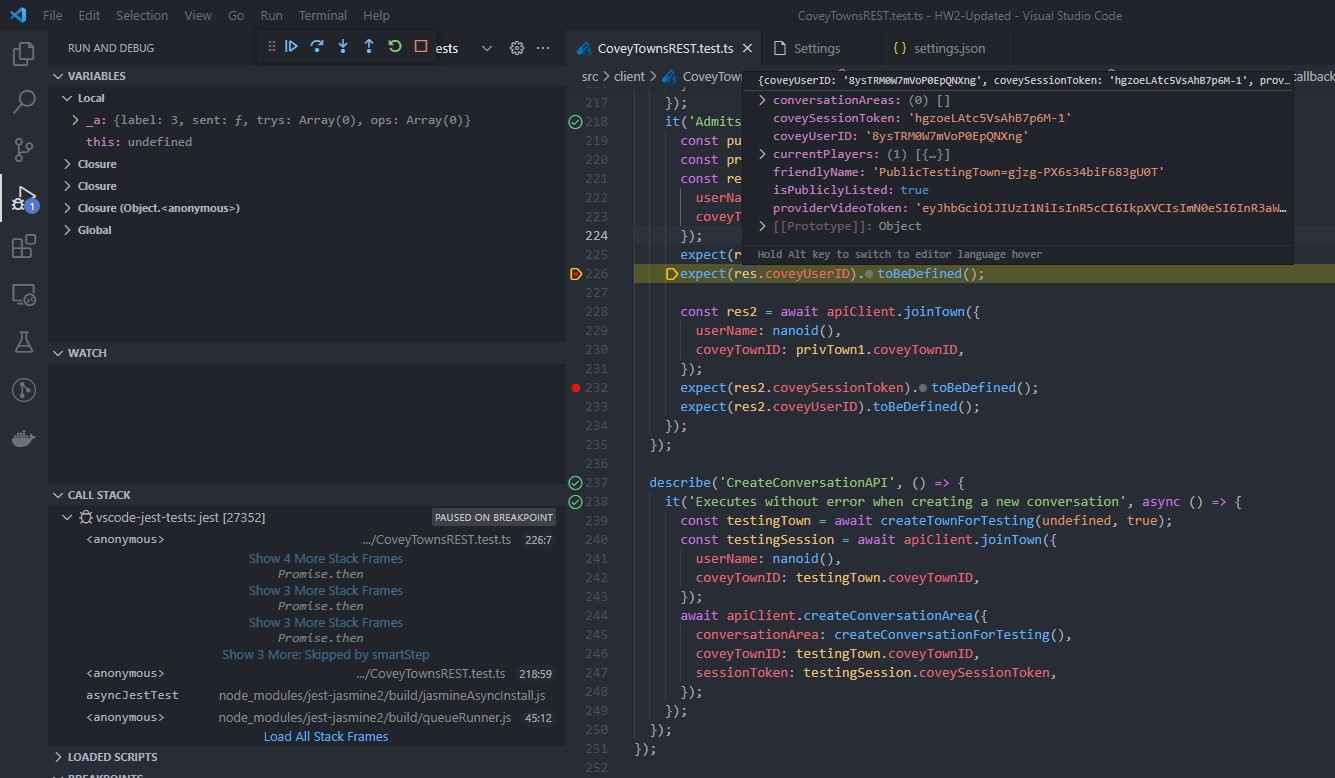Open the Terminal menu
This screenshot has height=778, width=1335.
tap(323, 15)
